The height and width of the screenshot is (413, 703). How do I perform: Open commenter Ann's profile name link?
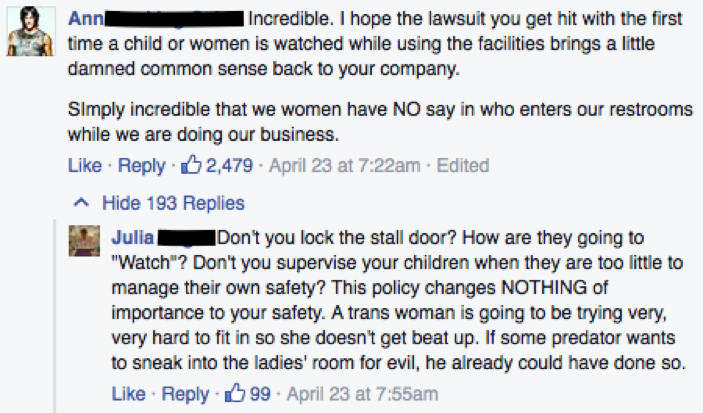[86, 19]
